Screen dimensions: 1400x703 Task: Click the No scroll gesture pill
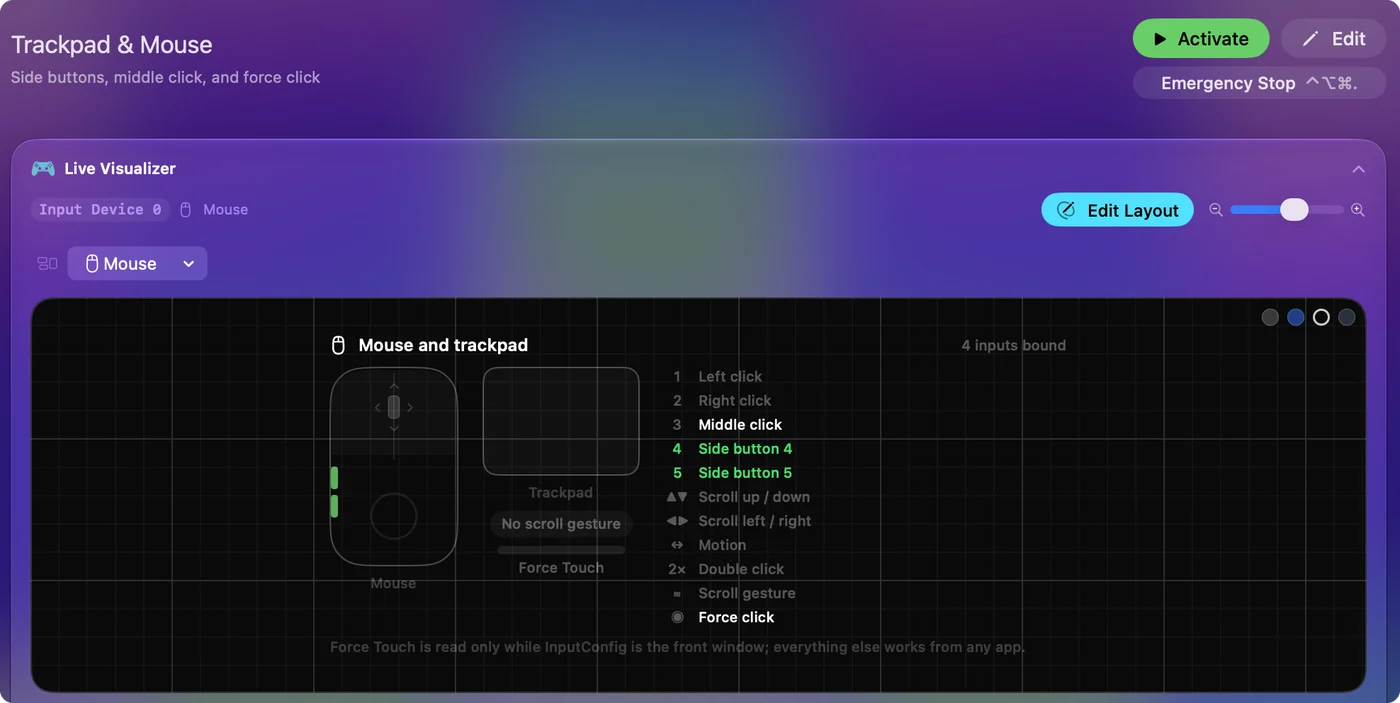(x=561, y=524)
